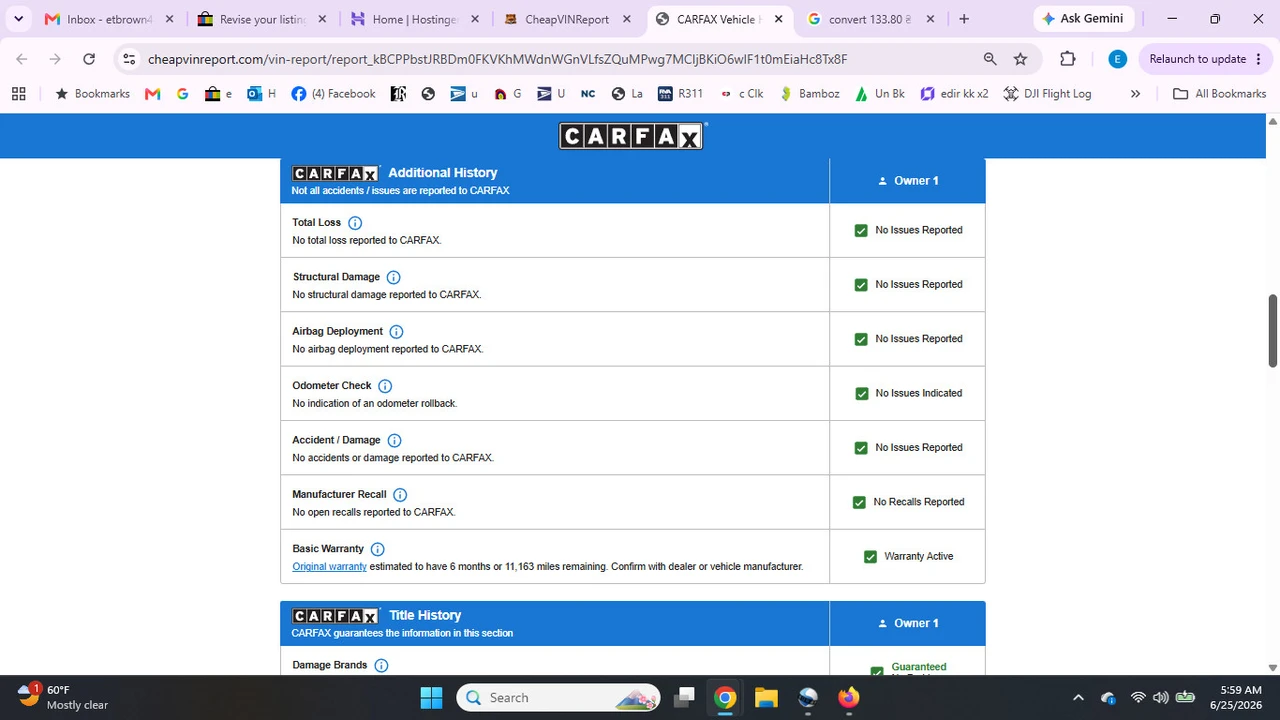Open the Extensions puzzle icon
This screenshot has height=720, width=1280.
[1068, 59]
